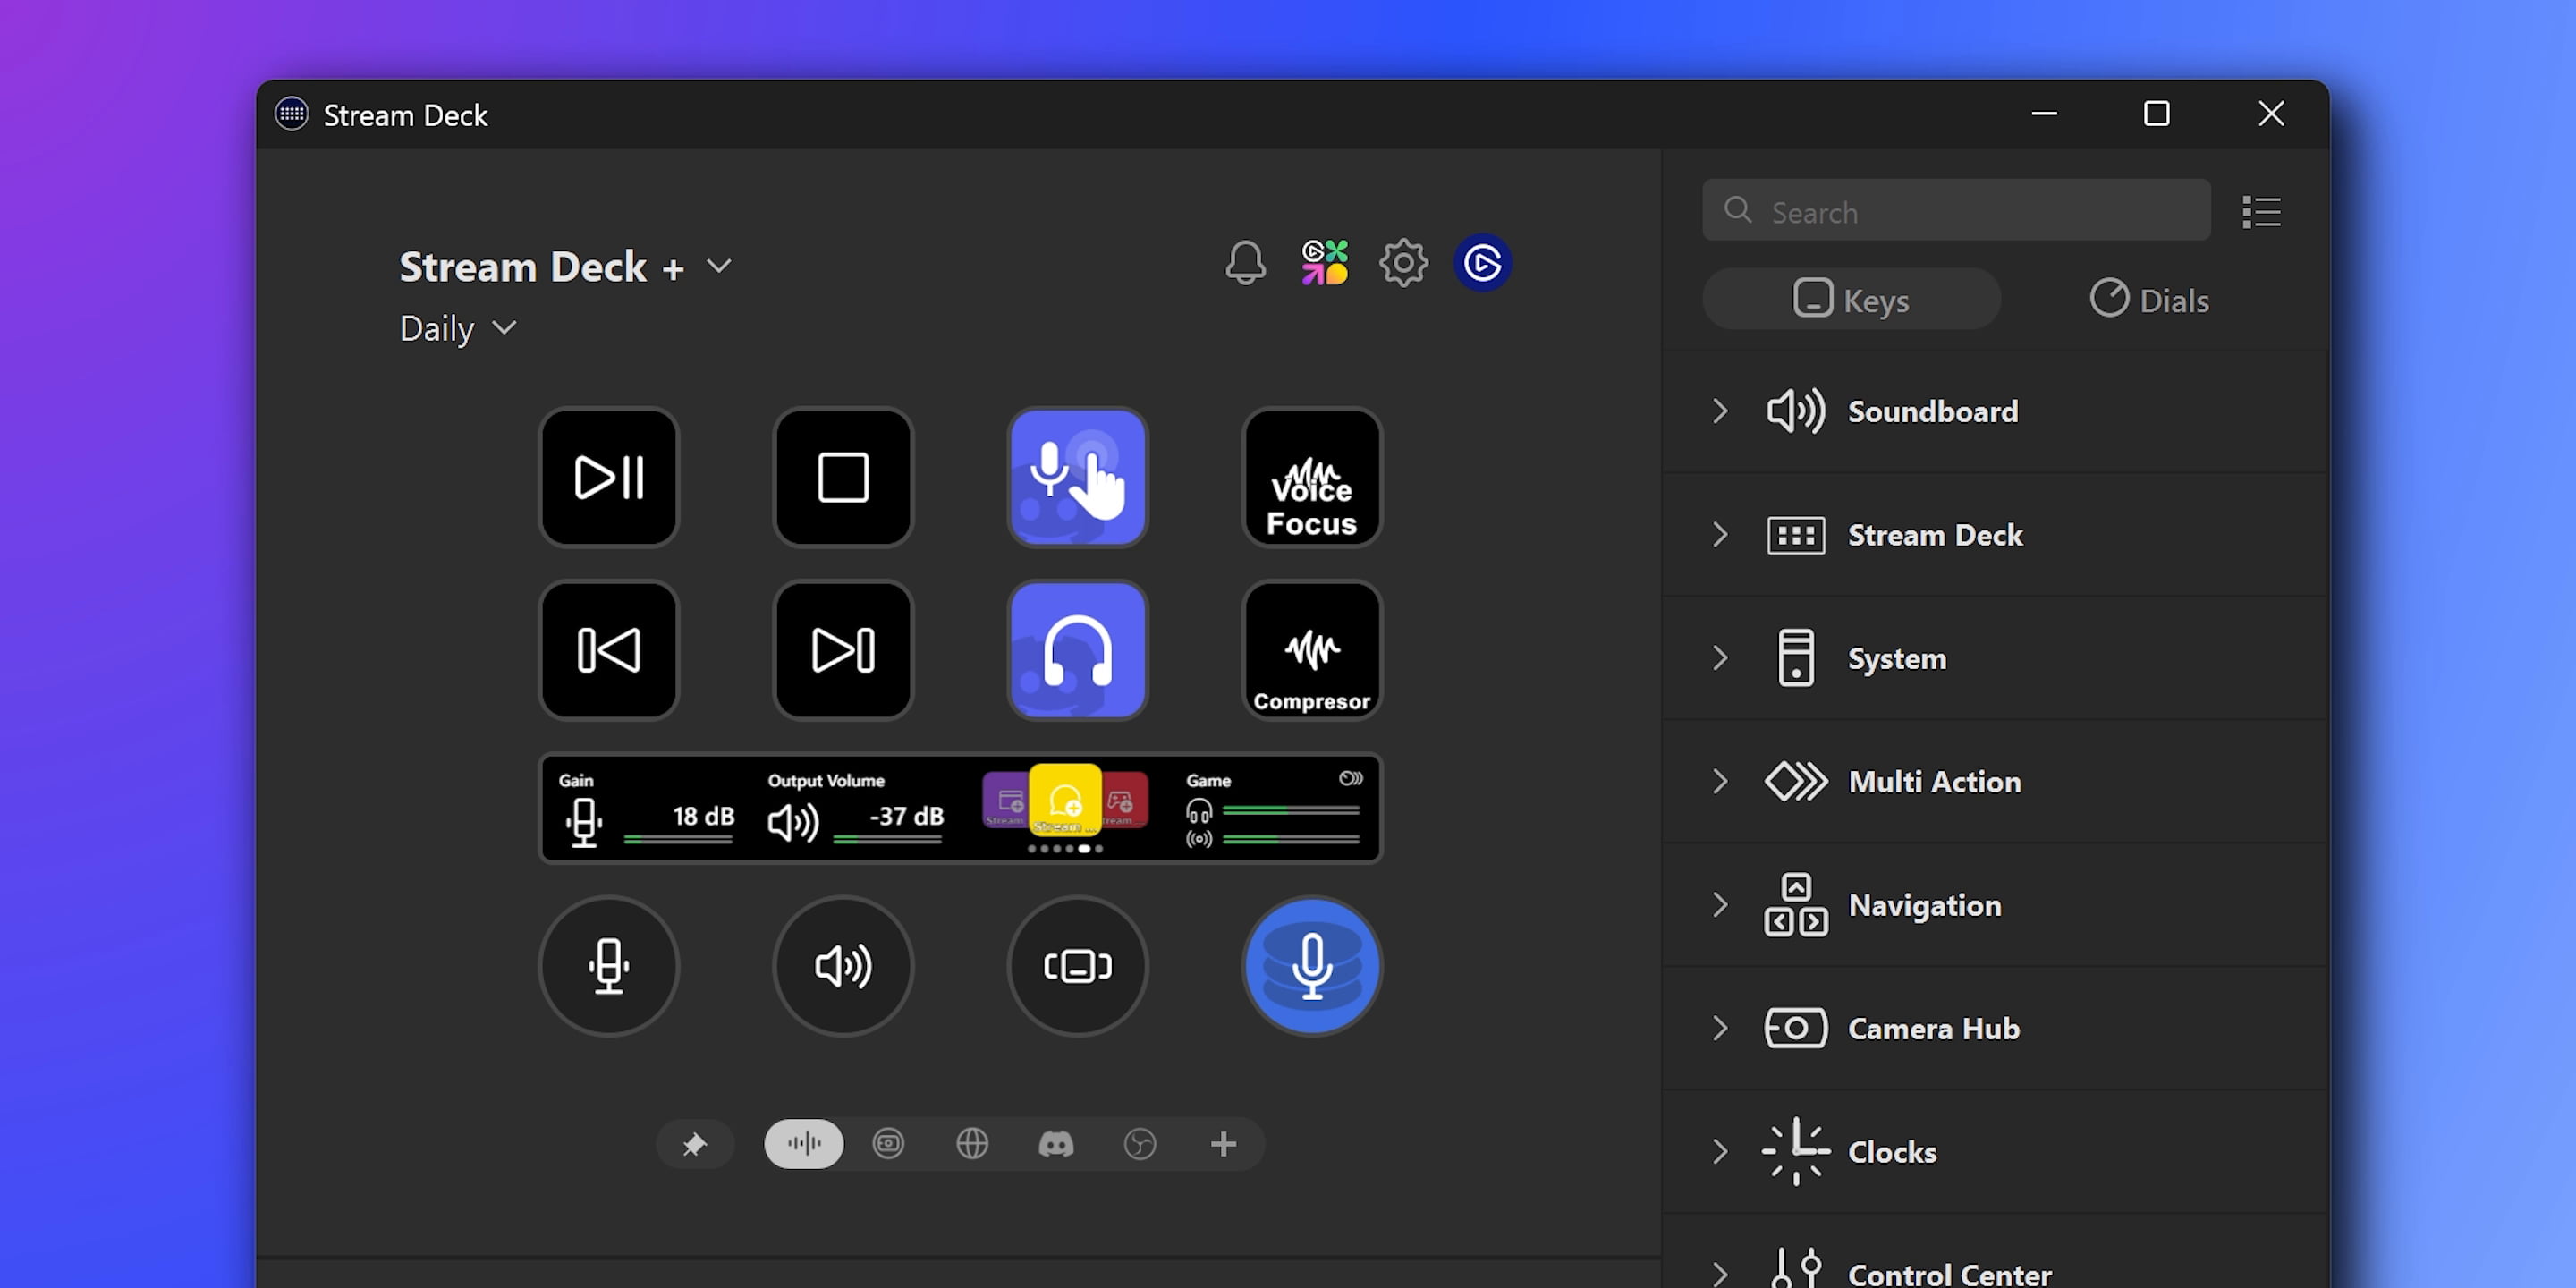Select the Compresor key

tap(1312, 650)
